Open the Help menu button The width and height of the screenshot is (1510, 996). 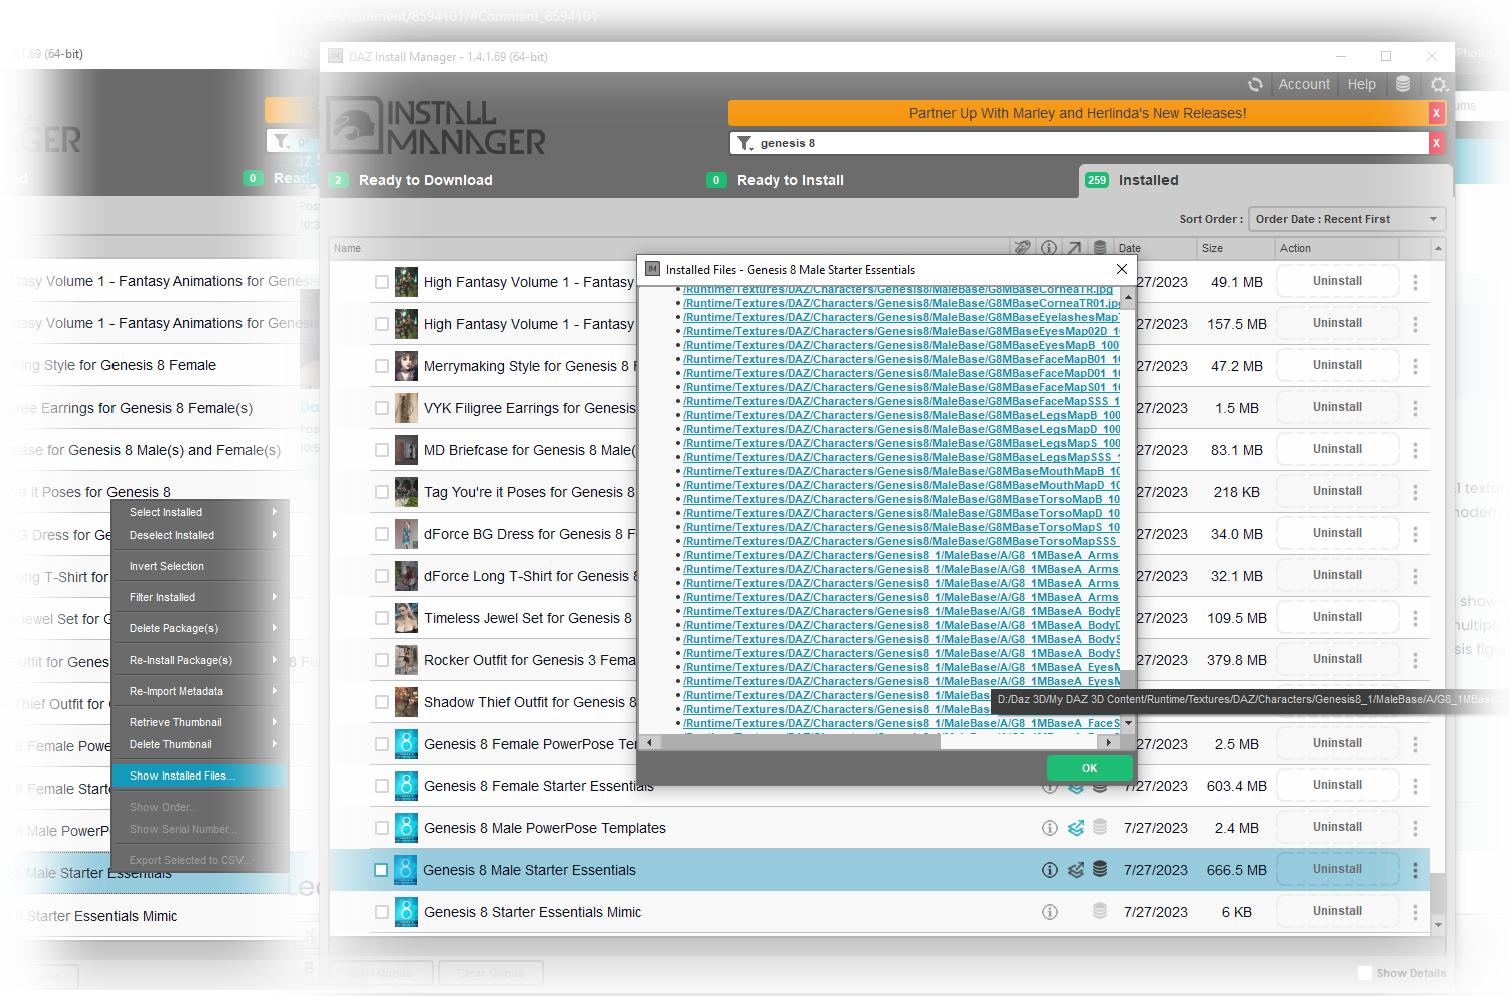point(1361,85)
